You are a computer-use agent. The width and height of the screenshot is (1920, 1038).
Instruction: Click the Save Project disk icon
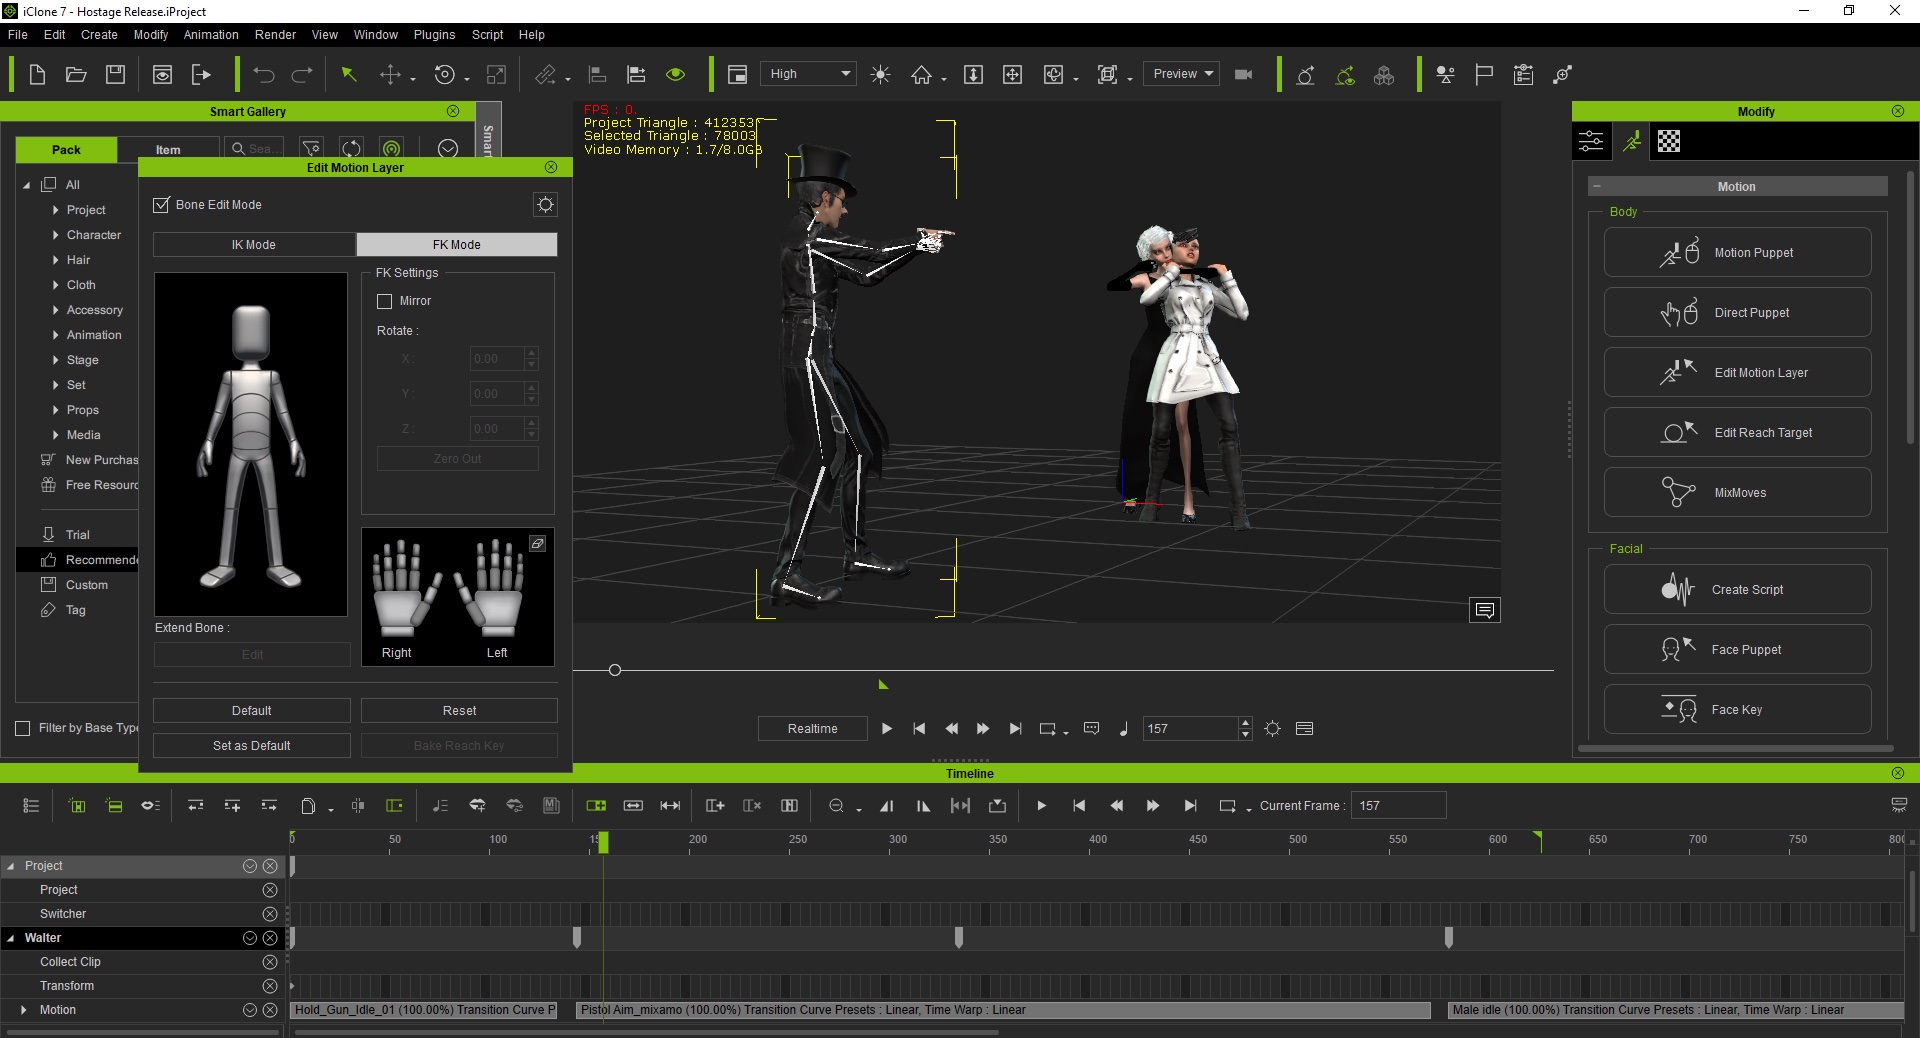[116, 75]
